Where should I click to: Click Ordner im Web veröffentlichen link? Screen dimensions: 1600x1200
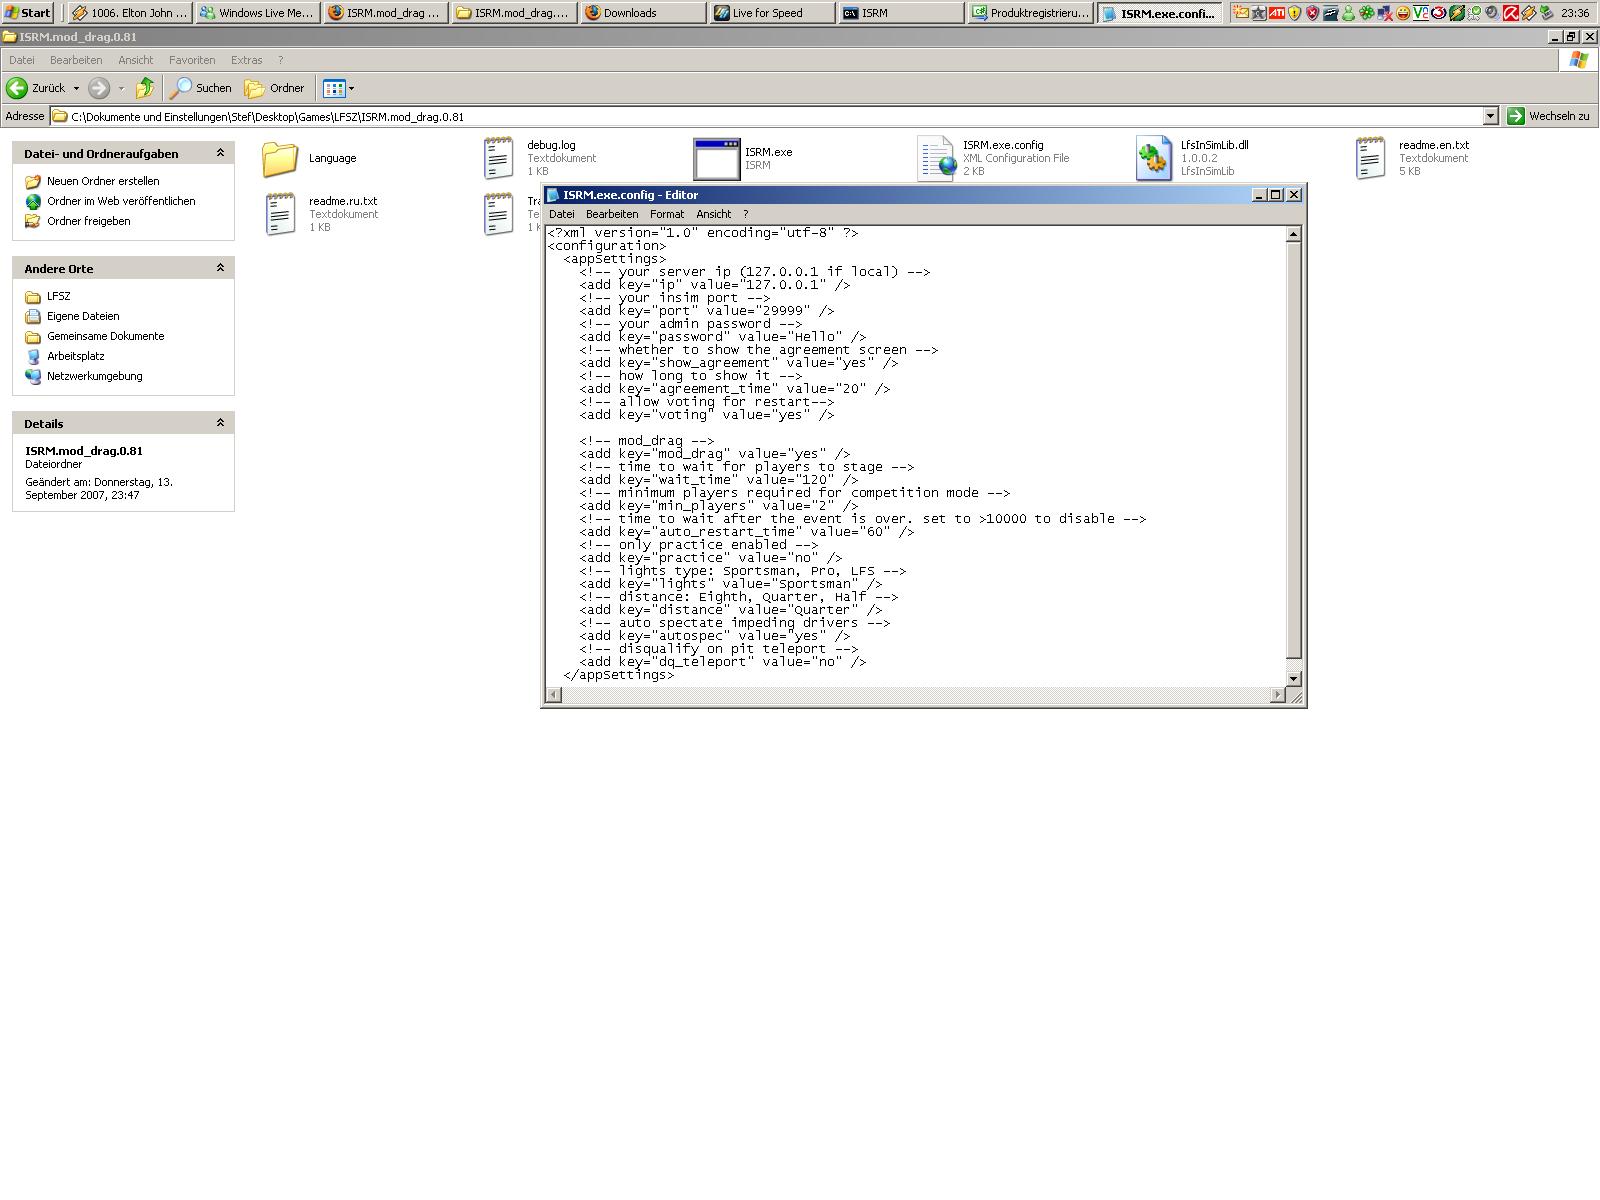coord(121,201)
